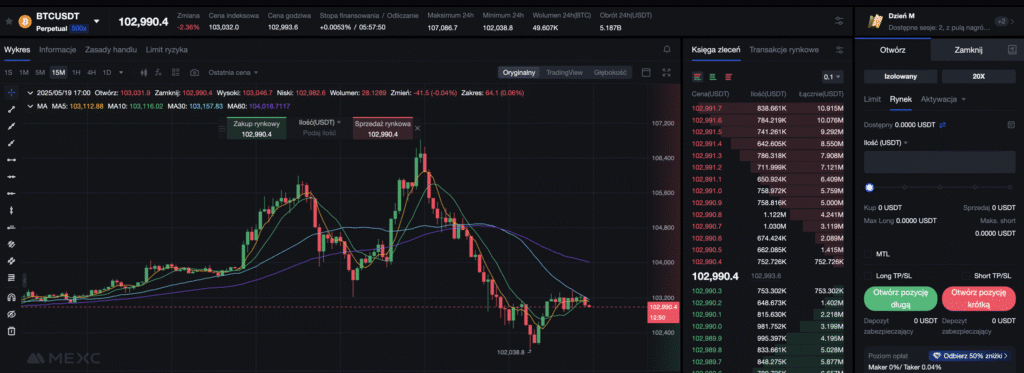Open chart Ilość(USDT) unit dropdown
1024x373 pixels.
pos(320,122)
